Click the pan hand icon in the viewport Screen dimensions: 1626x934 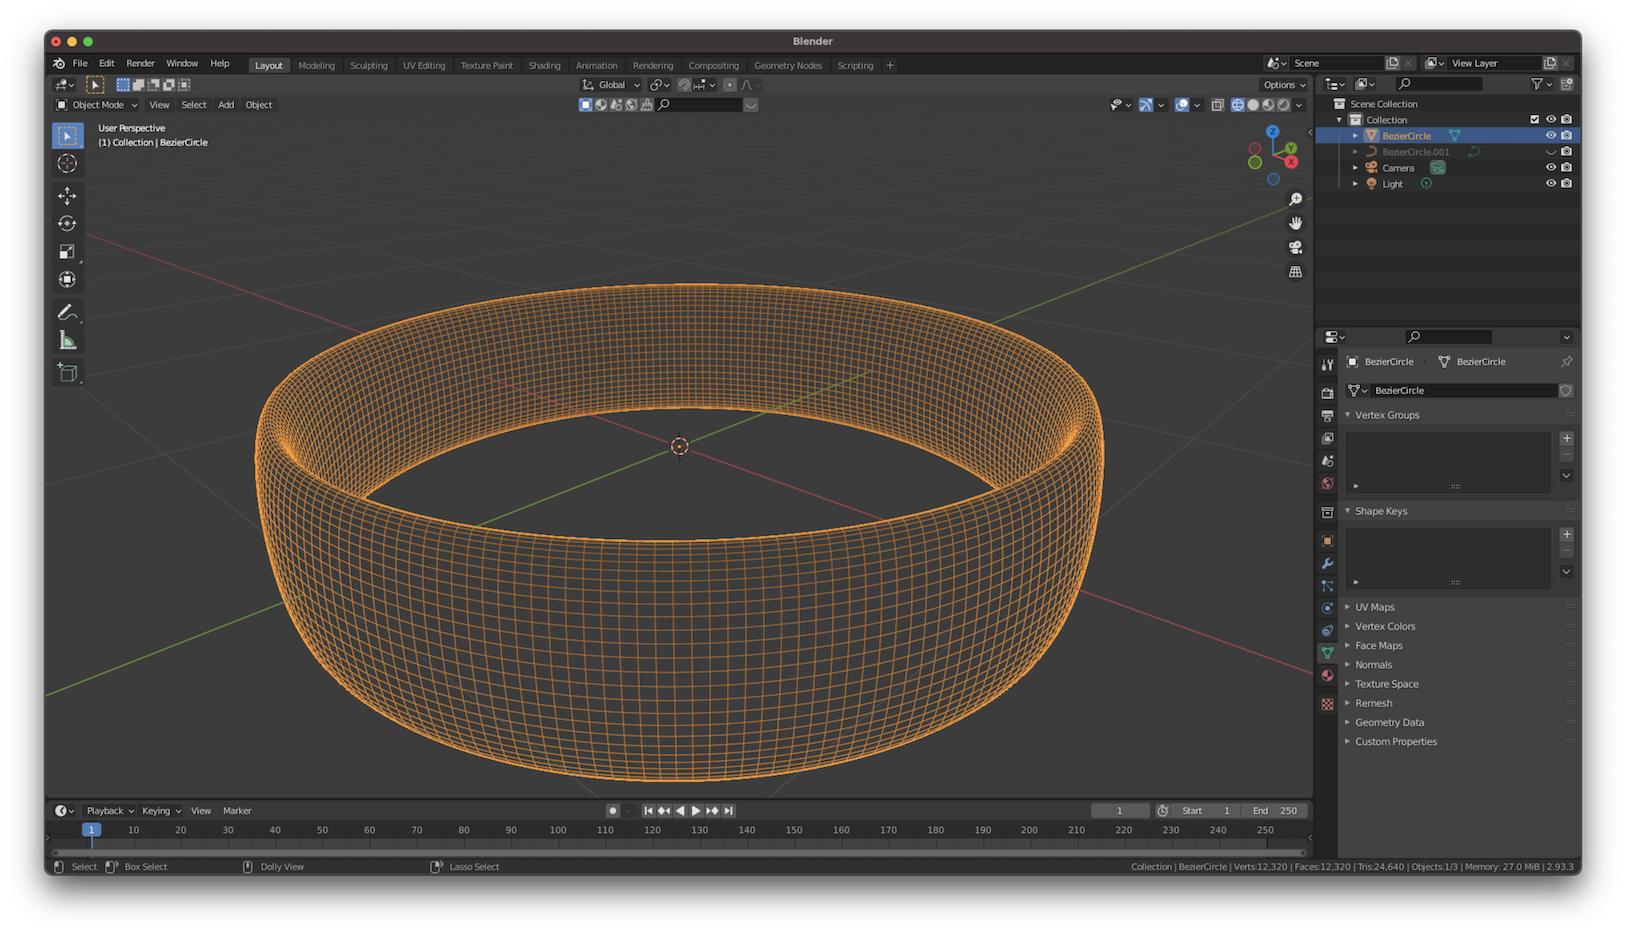click(x=1295, y=223)
